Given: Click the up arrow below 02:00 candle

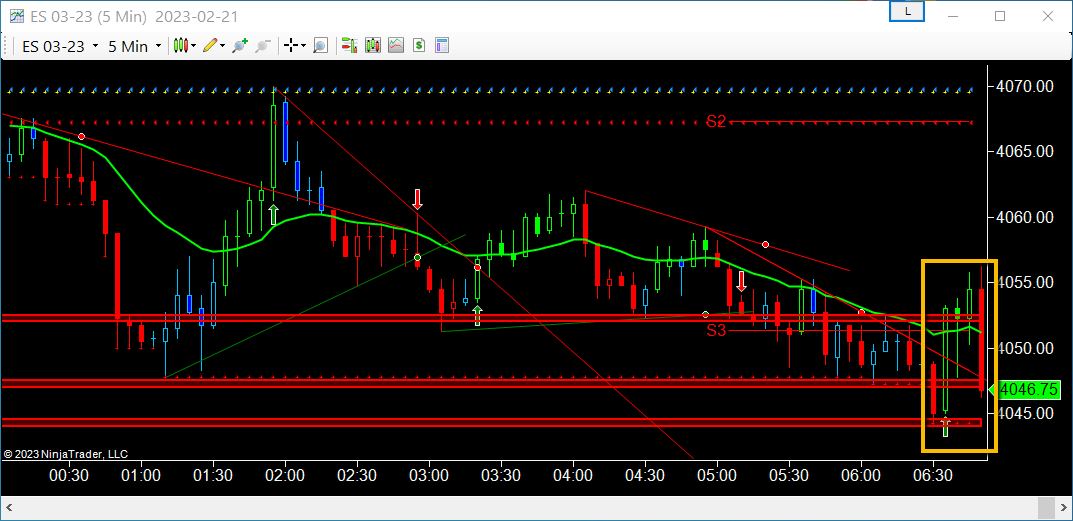Looking at the screenshot, I should tap(273, 214).
